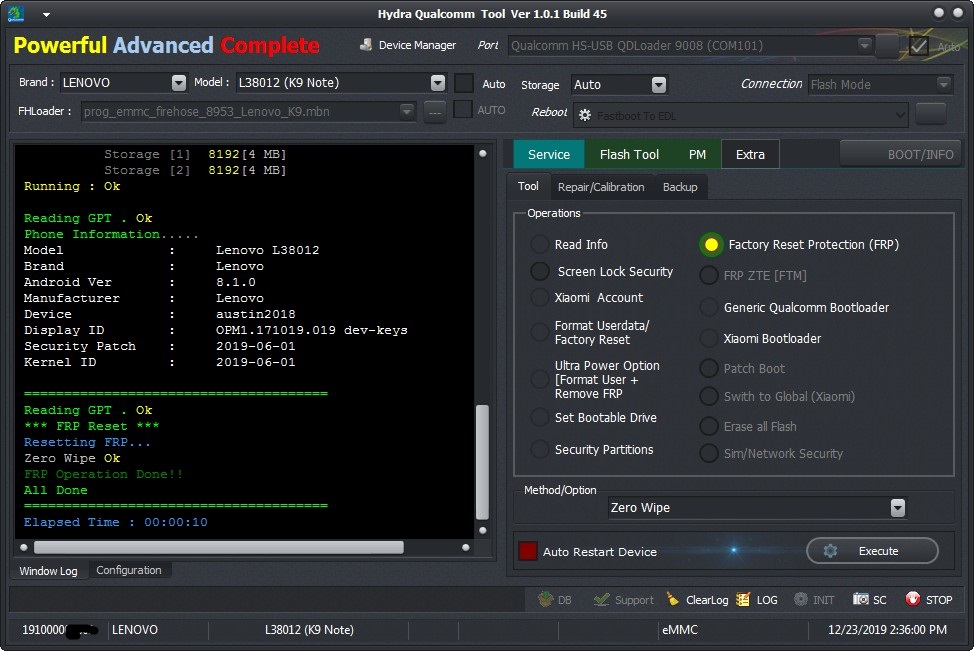Click the Support checkmark icon
Image resolution: width=974 pixels, height=651 pixels.
pyautogui.click(x=601, y=599)
